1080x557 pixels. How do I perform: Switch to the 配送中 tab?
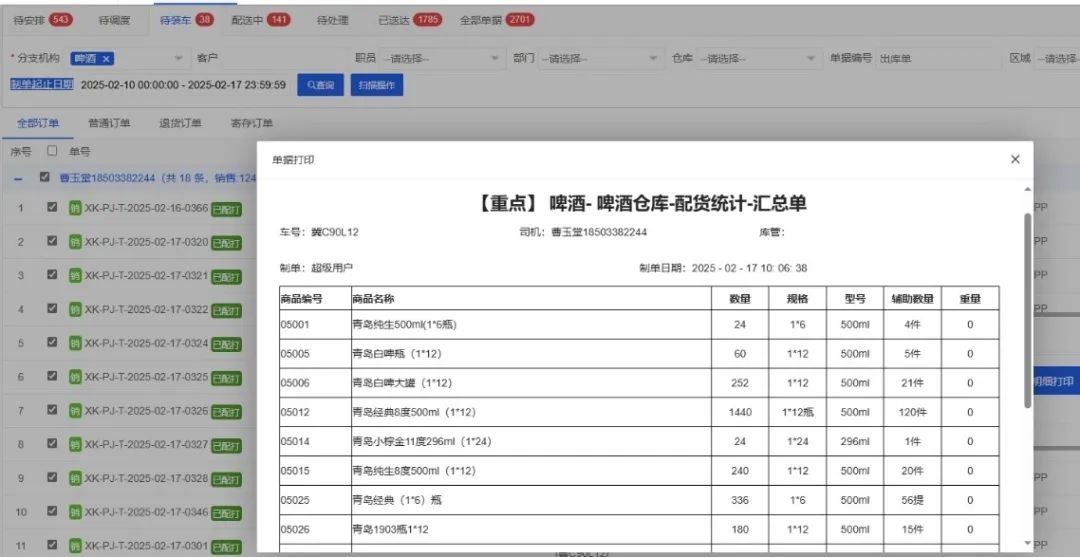click(260, 19)
